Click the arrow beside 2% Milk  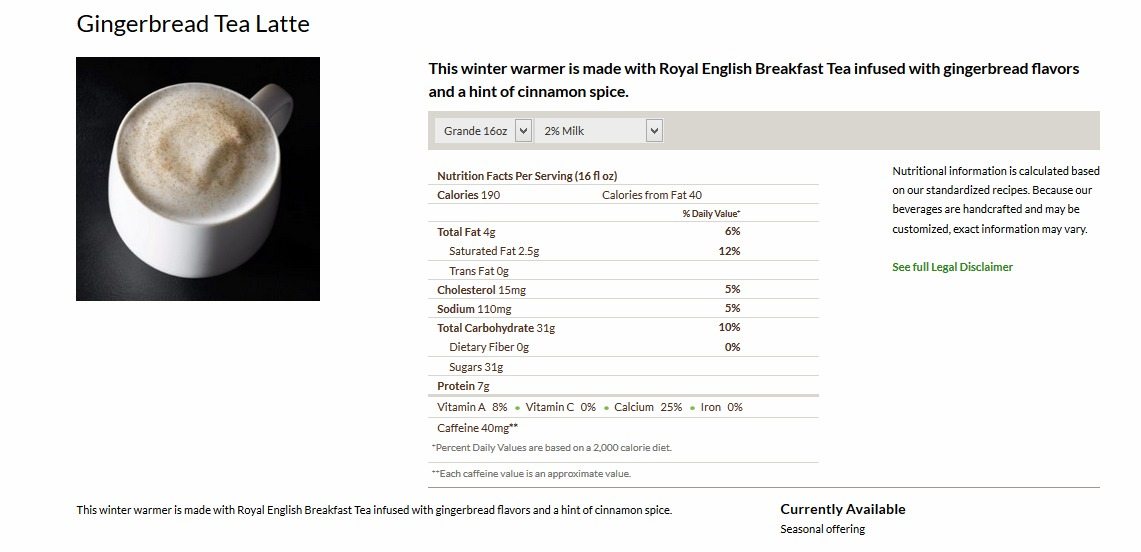pyautogui.click(x=654, y=131)
